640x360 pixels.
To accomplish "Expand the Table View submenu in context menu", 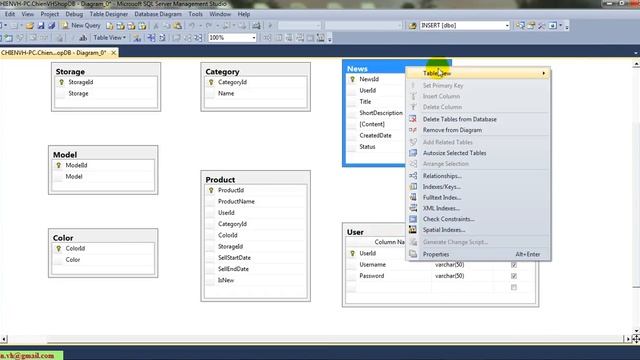I will 478,73.
